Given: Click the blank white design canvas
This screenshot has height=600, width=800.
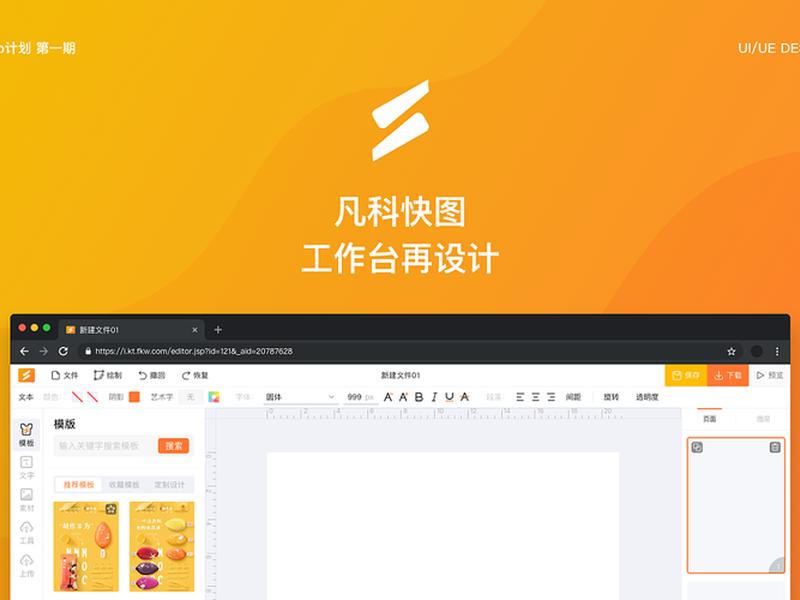Looking at the screenshot, I should click(x=443, y=526).
